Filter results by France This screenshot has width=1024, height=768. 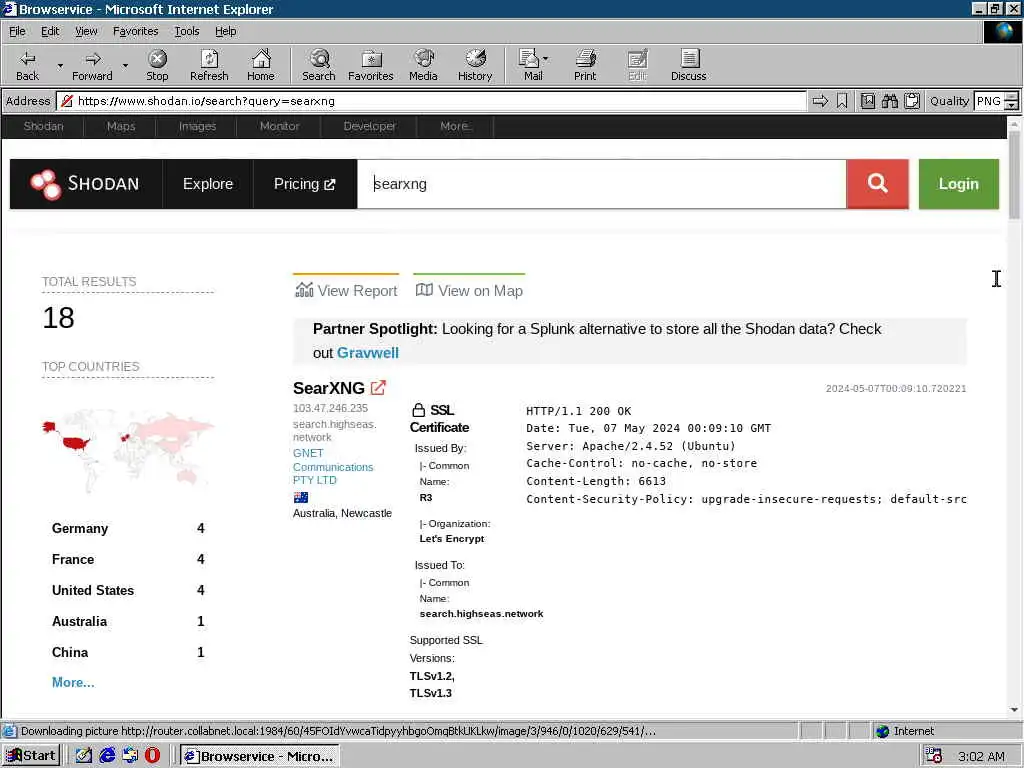[128, 559]
